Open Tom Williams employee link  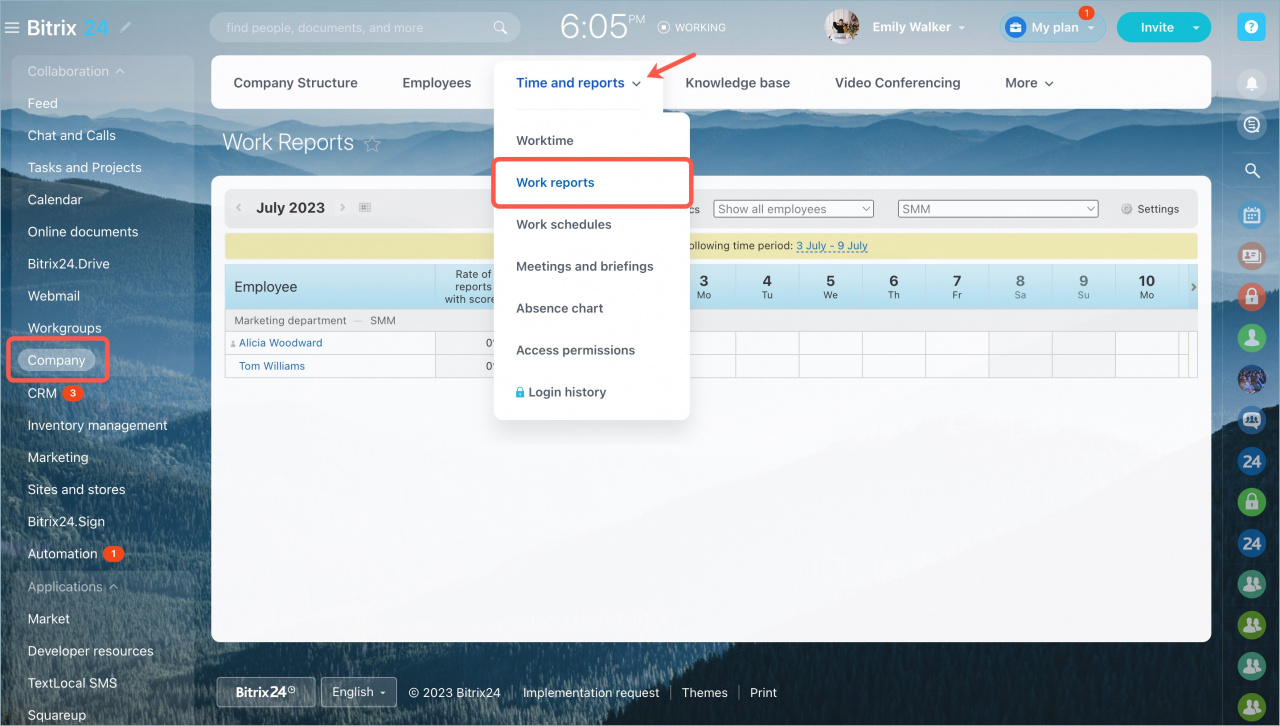click(272, 366)
